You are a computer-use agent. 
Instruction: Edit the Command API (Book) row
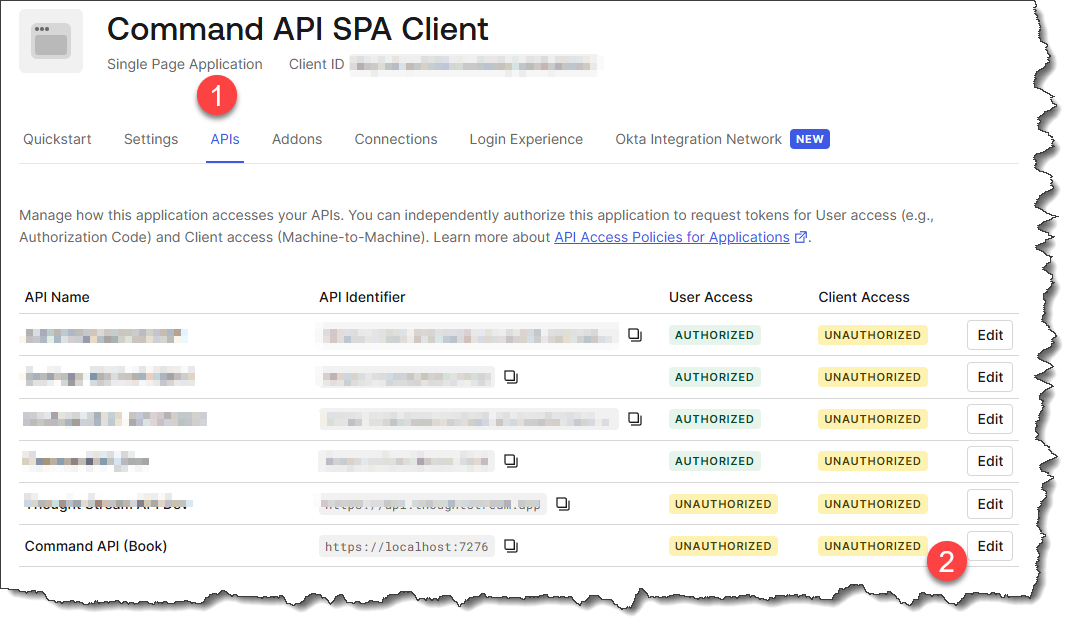(x=990, y=546)
